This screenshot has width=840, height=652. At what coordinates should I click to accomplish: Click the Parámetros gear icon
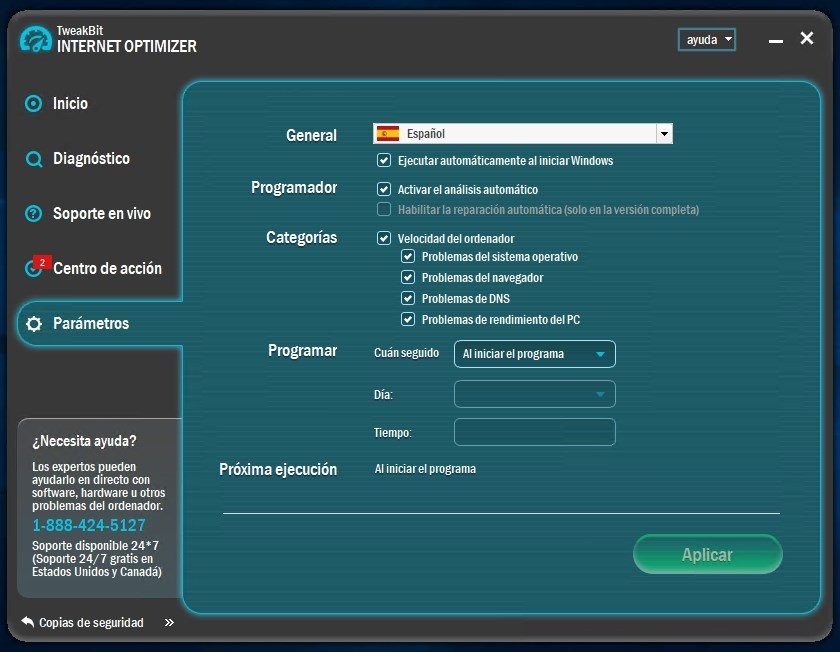(34, 324)
